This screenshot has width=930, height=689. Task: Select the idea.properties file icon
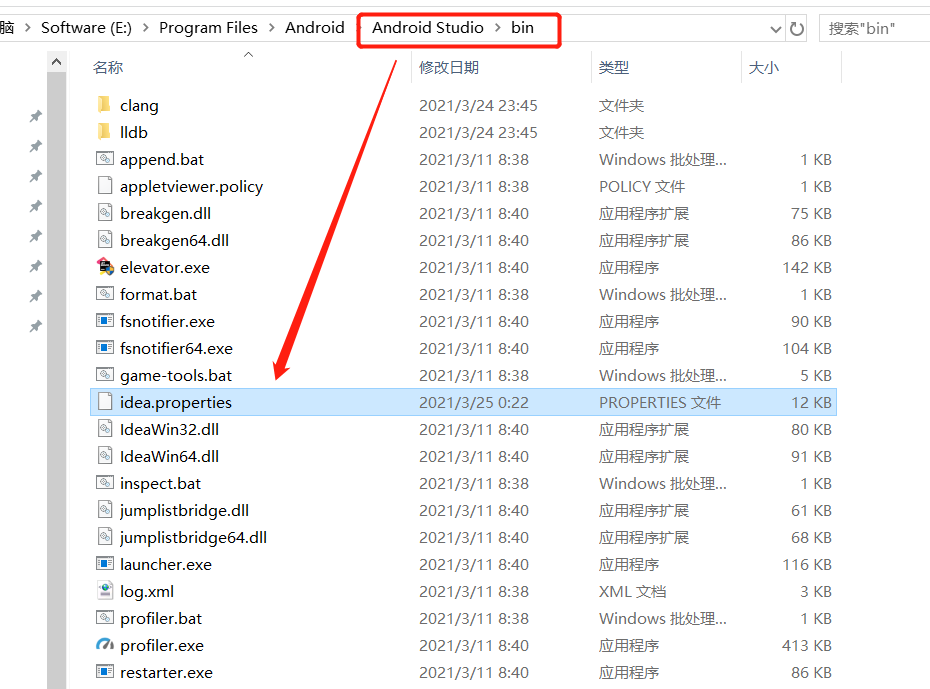pos(104,401)
